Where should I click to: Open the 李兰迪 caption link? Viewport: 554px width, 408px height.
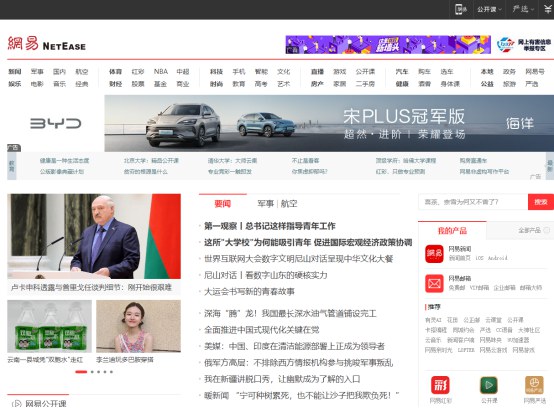point(125,360)
